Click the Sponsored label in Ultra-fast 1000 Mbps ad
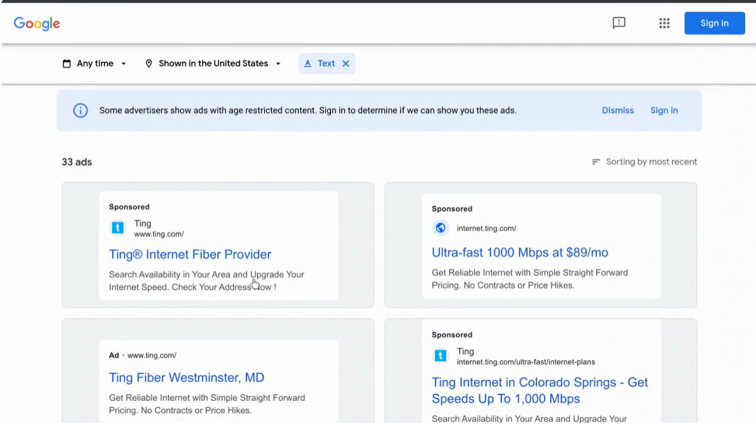This screenshot has width=756, height=427. click(x=452, y=209)
